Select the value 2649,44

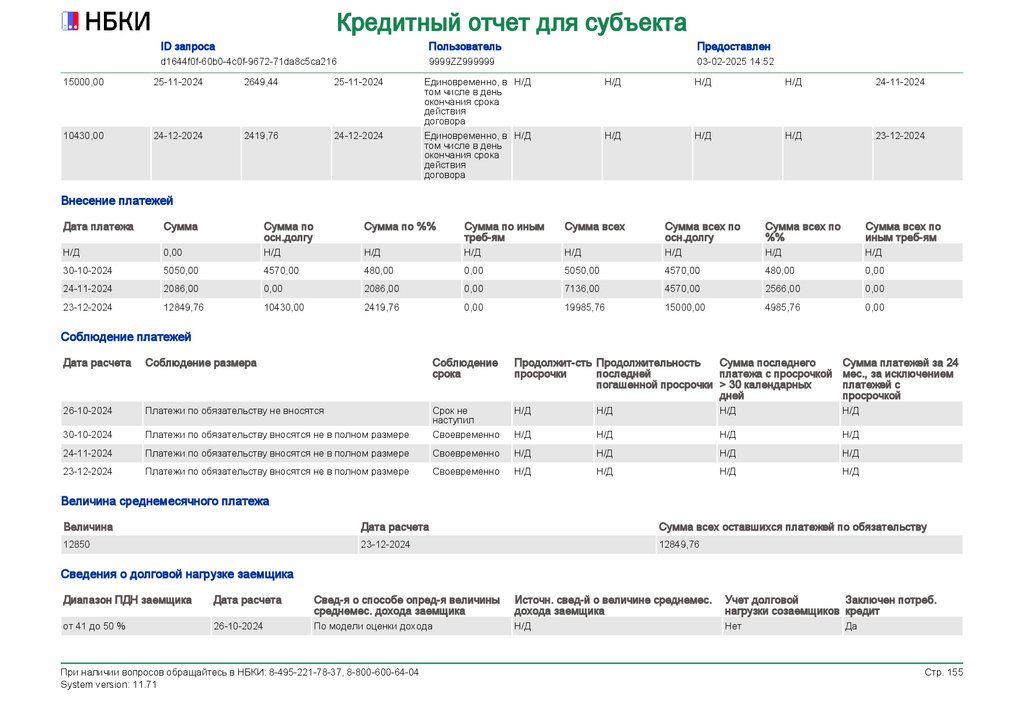pyautogui.click(x=261, y=82)
